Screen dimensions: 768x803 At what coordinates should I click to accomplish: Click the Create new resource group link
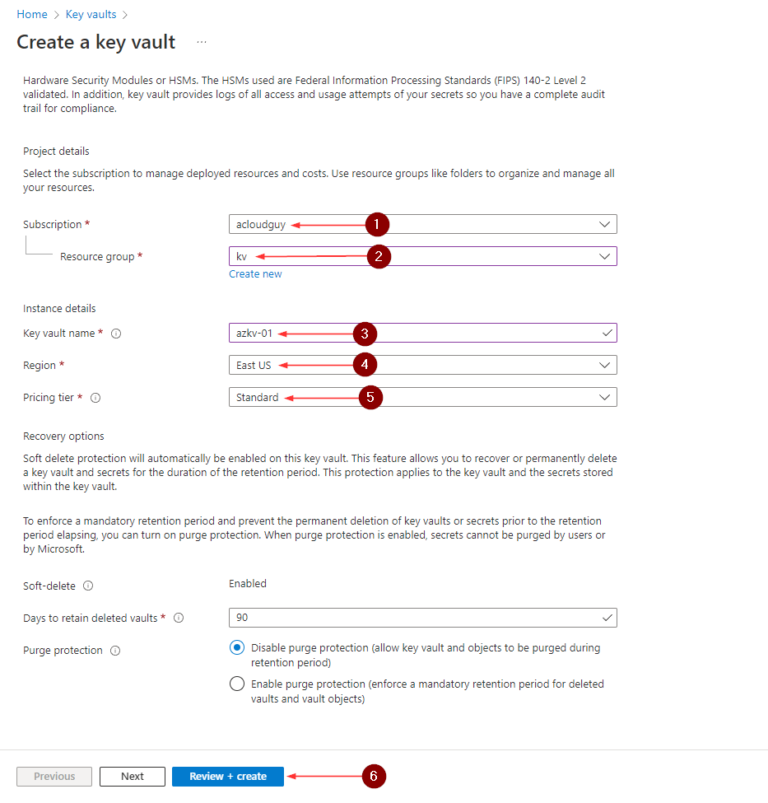[255, 274]
